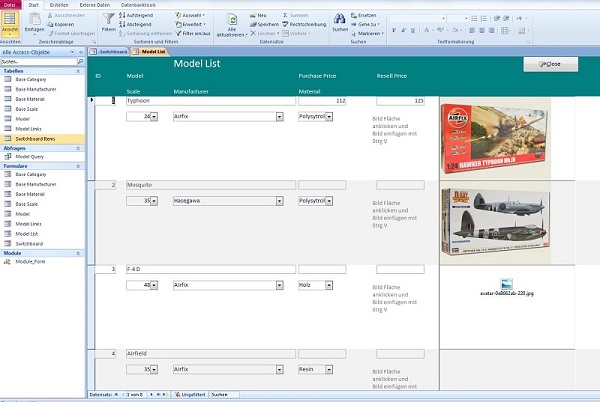Viewport: 600px width, 402px height.
Task: Click the Airfix Typhoon box image
Action: pyautogui.click(x=495, y=138)
